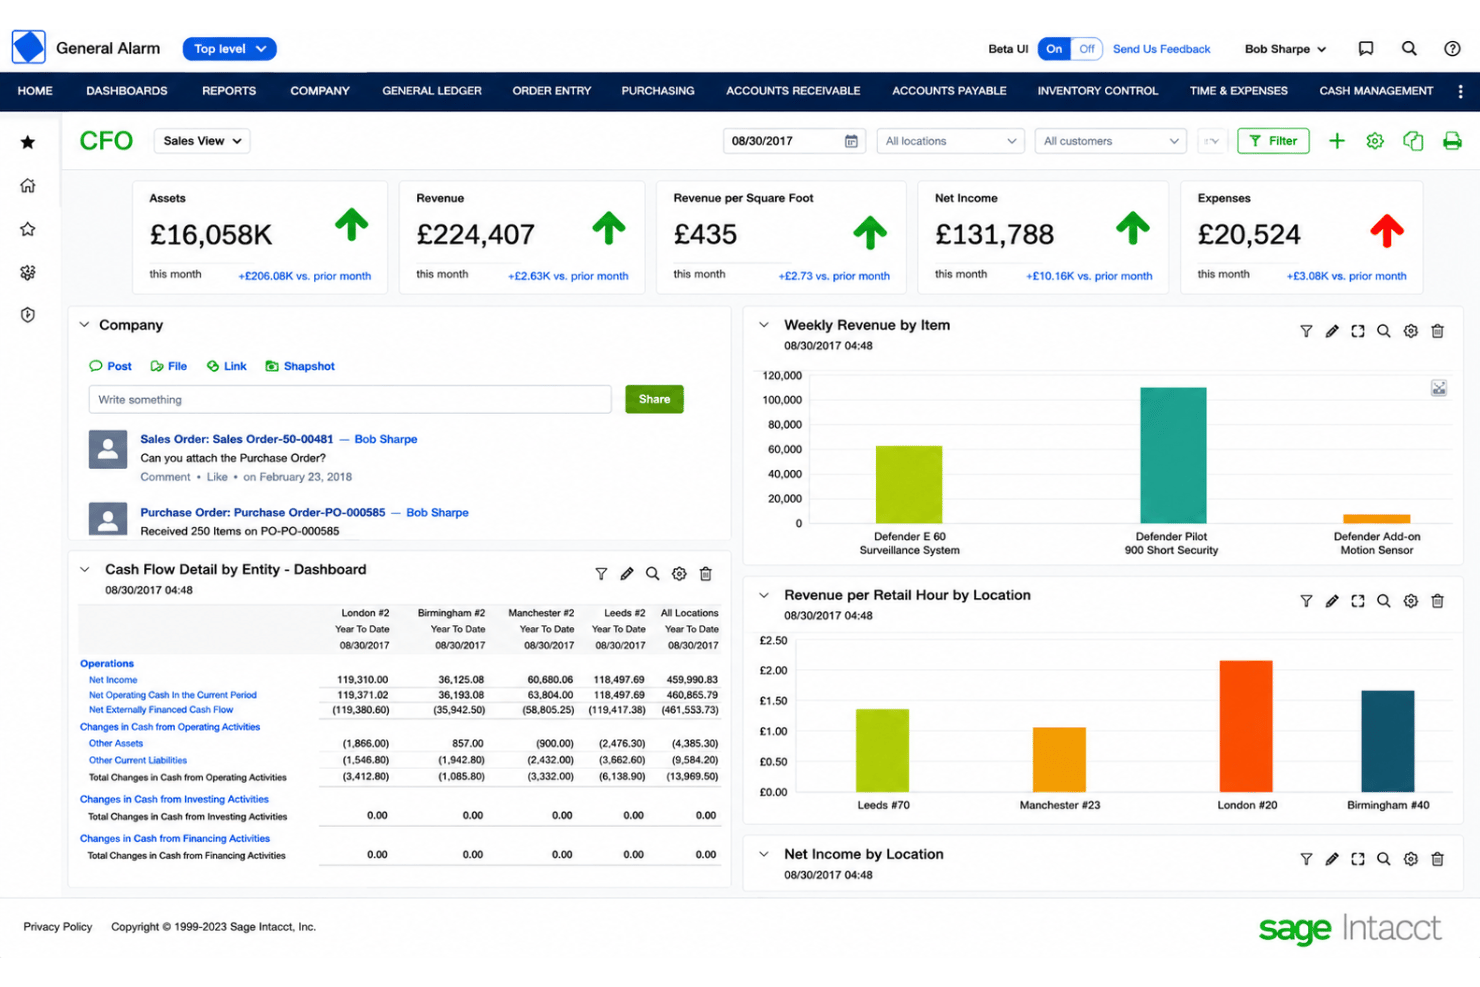This screenshot has width=1480, height=987.
Task: Collapse the Company panel
Action: click(x=85, y=325)
